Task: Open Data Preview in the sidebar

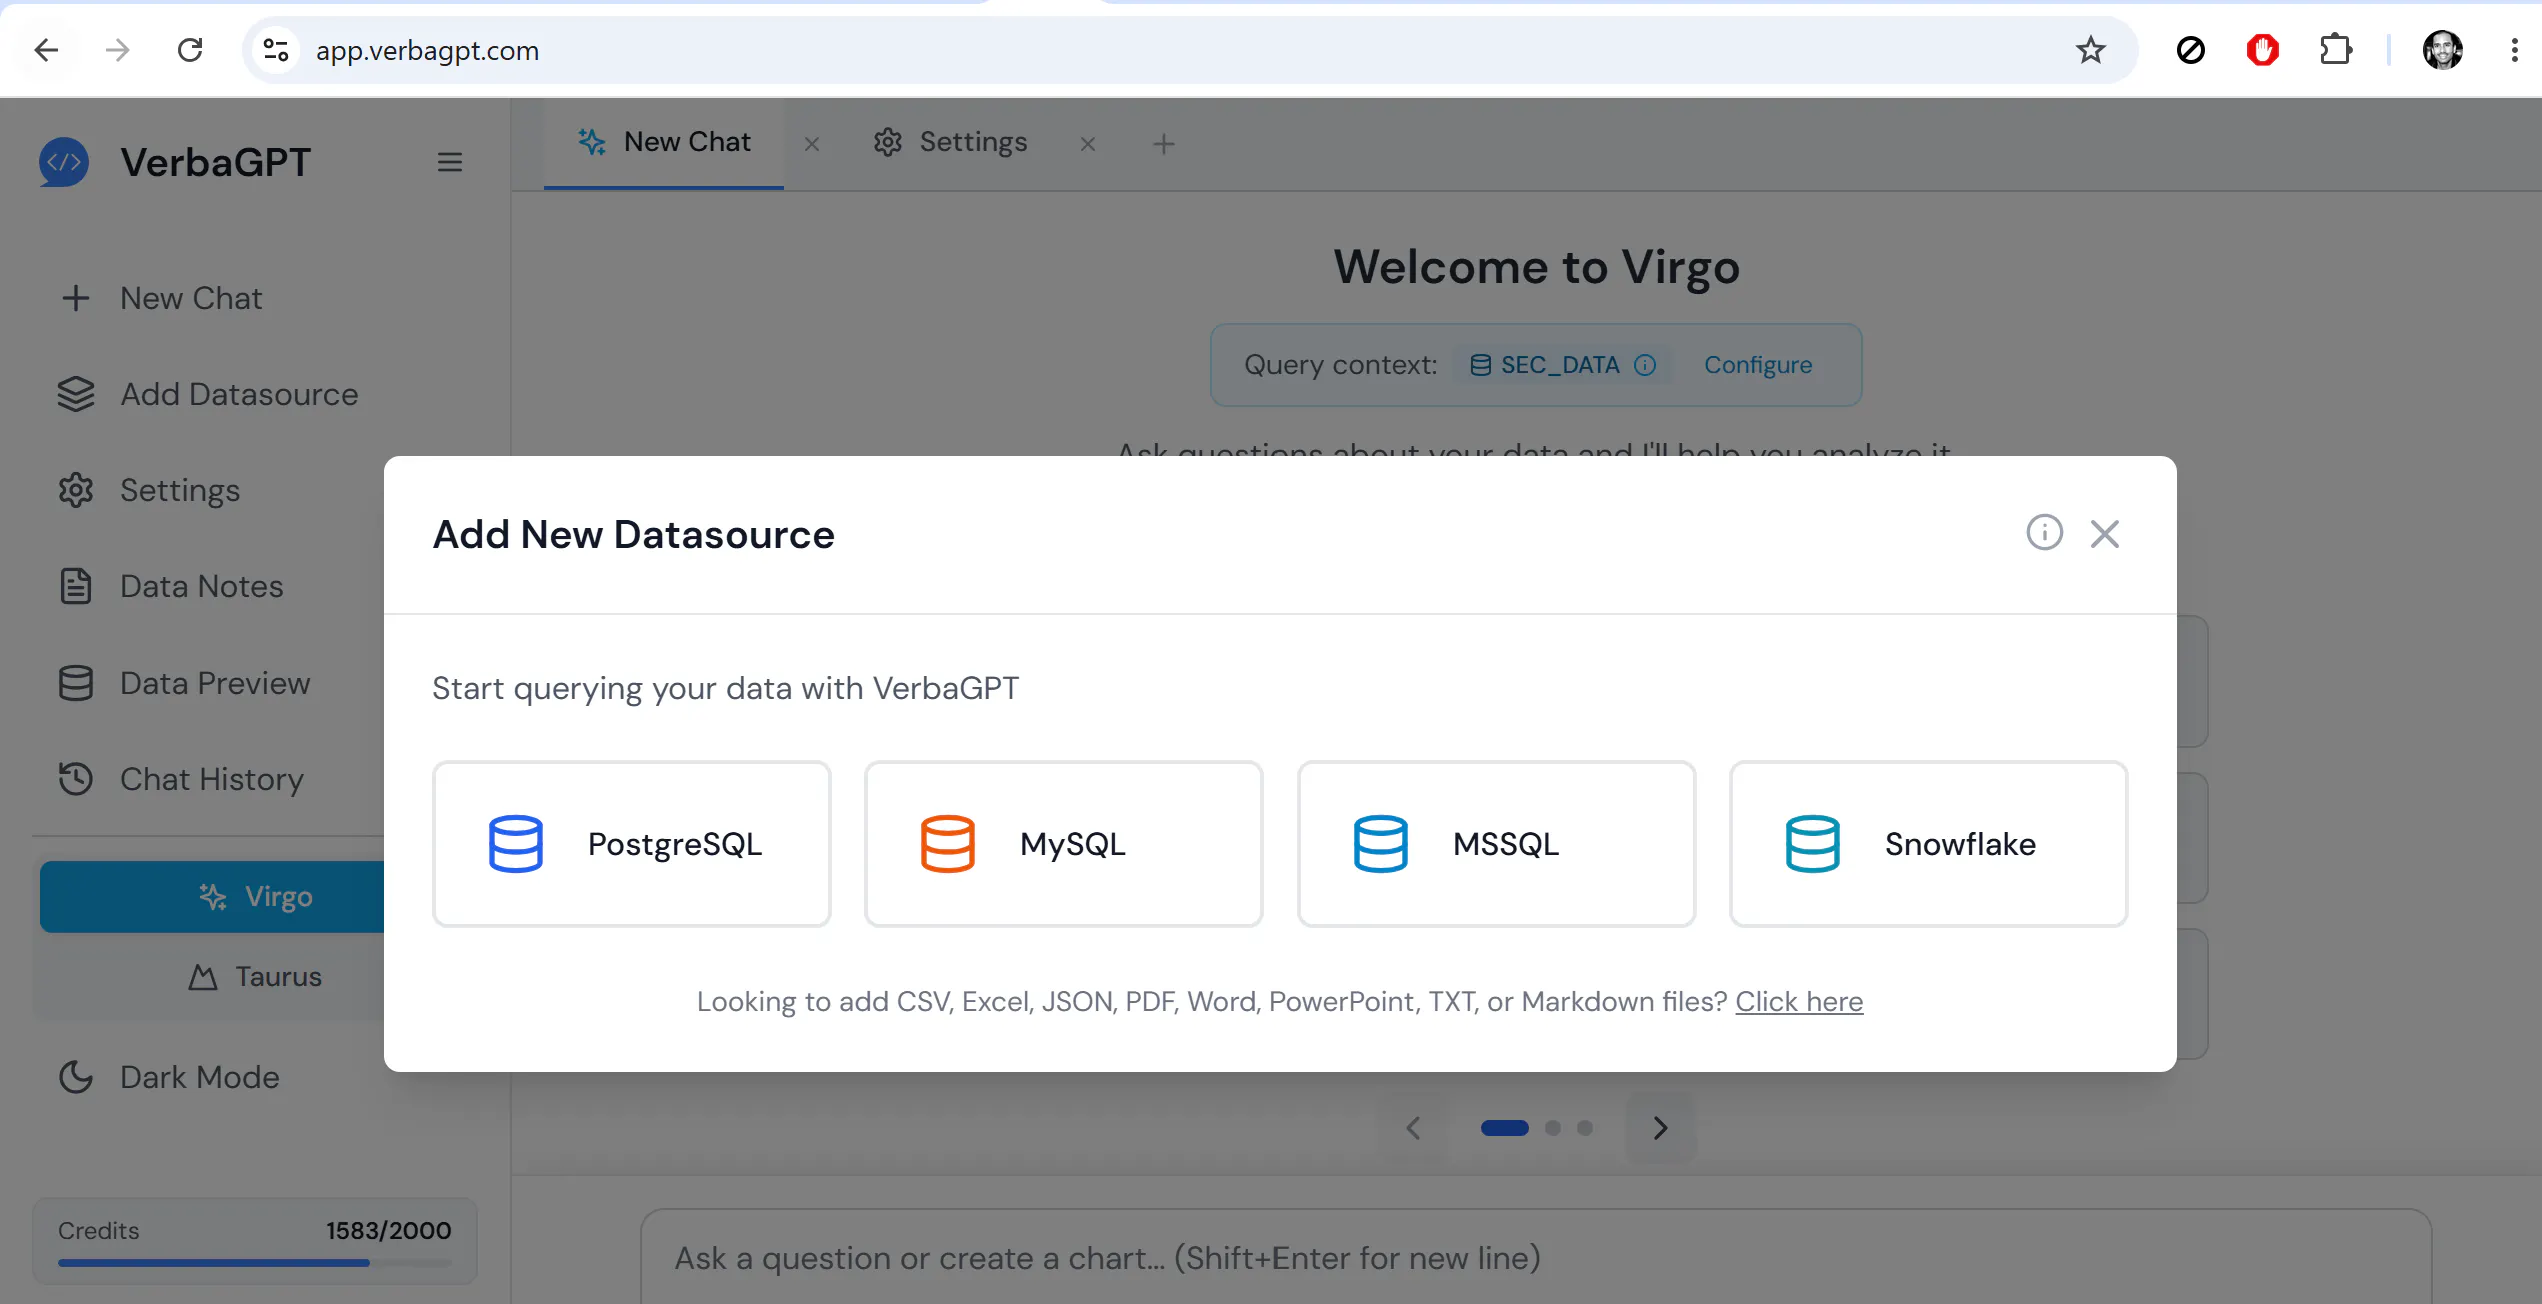Action: pyautogui.click(x=185, y=683)
